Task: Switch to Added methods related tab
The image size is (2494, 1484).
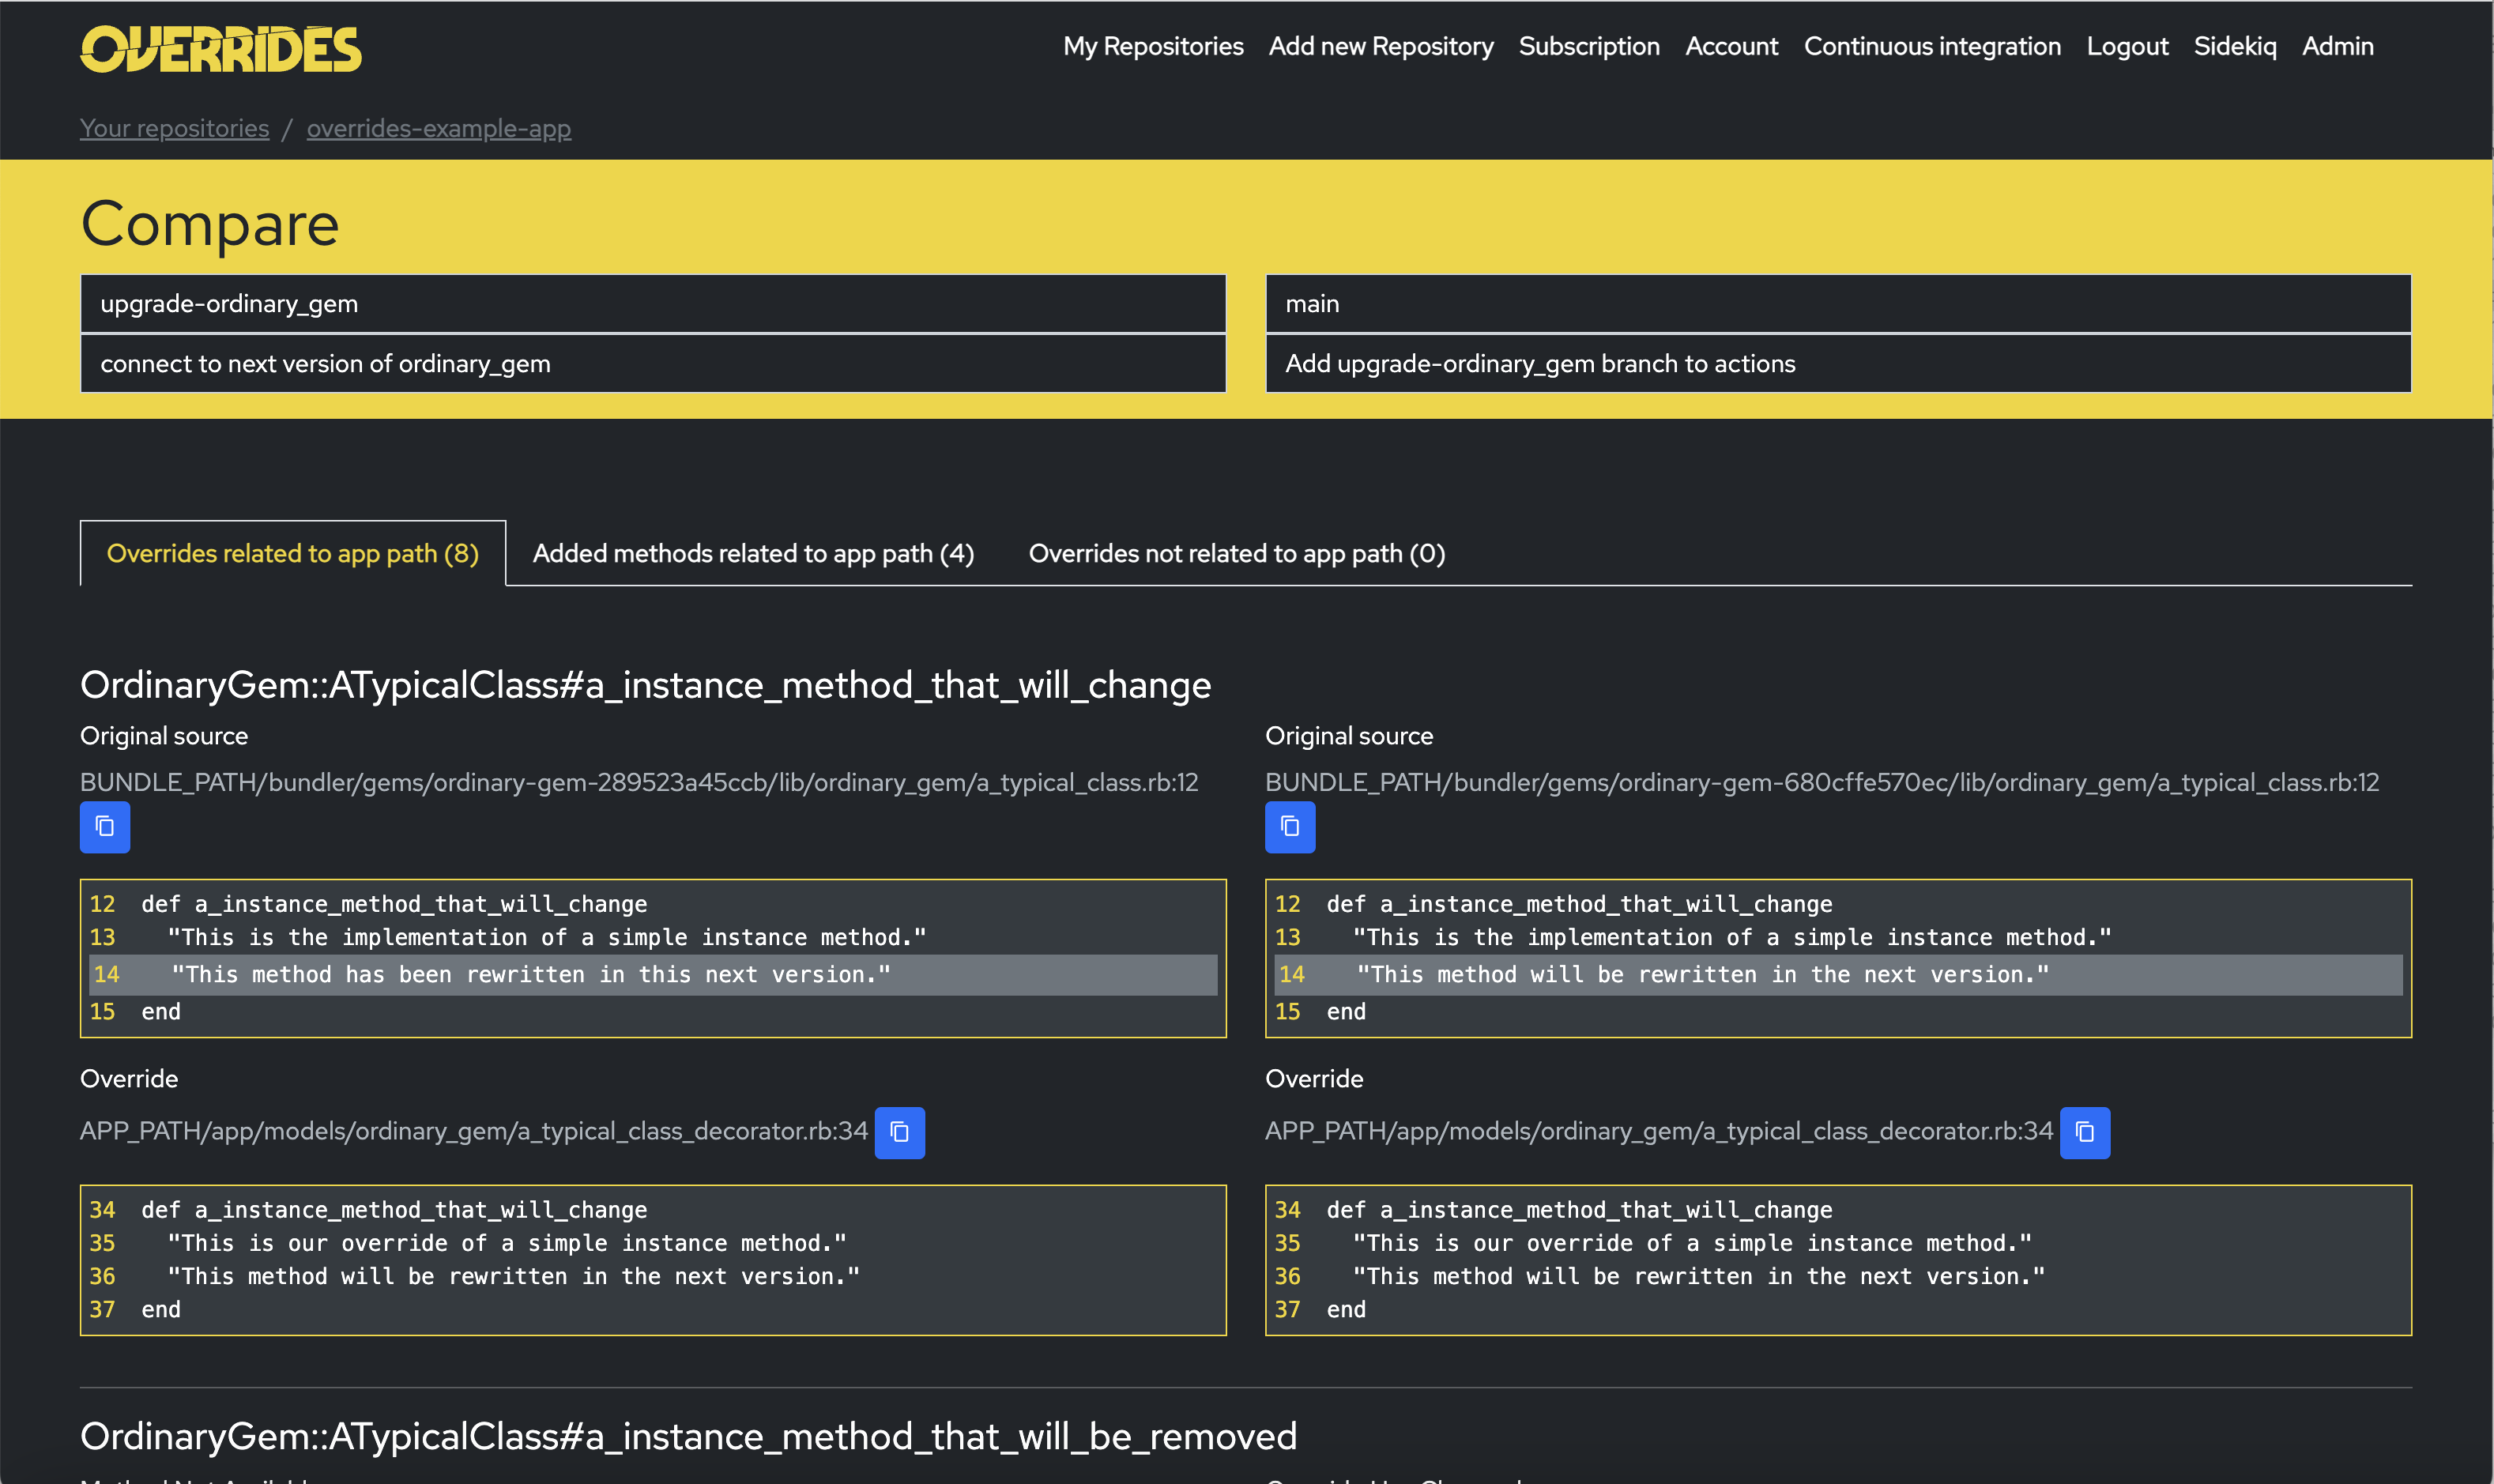Action: click(753, 553)
